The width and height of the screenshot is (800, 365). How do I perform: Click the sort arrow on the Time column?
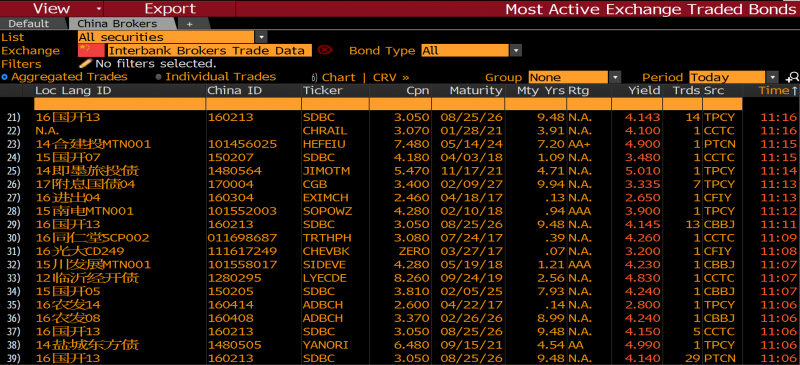(x=794, y=91)
